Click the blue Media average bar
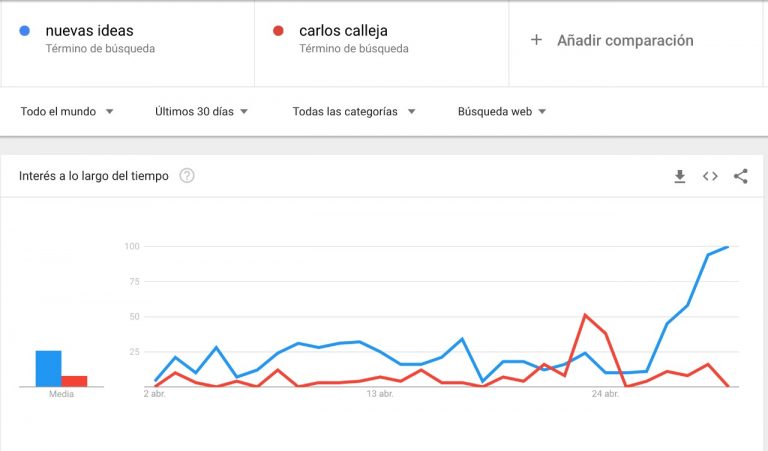This screenshot has height=451, width=768. coord(48,369)
